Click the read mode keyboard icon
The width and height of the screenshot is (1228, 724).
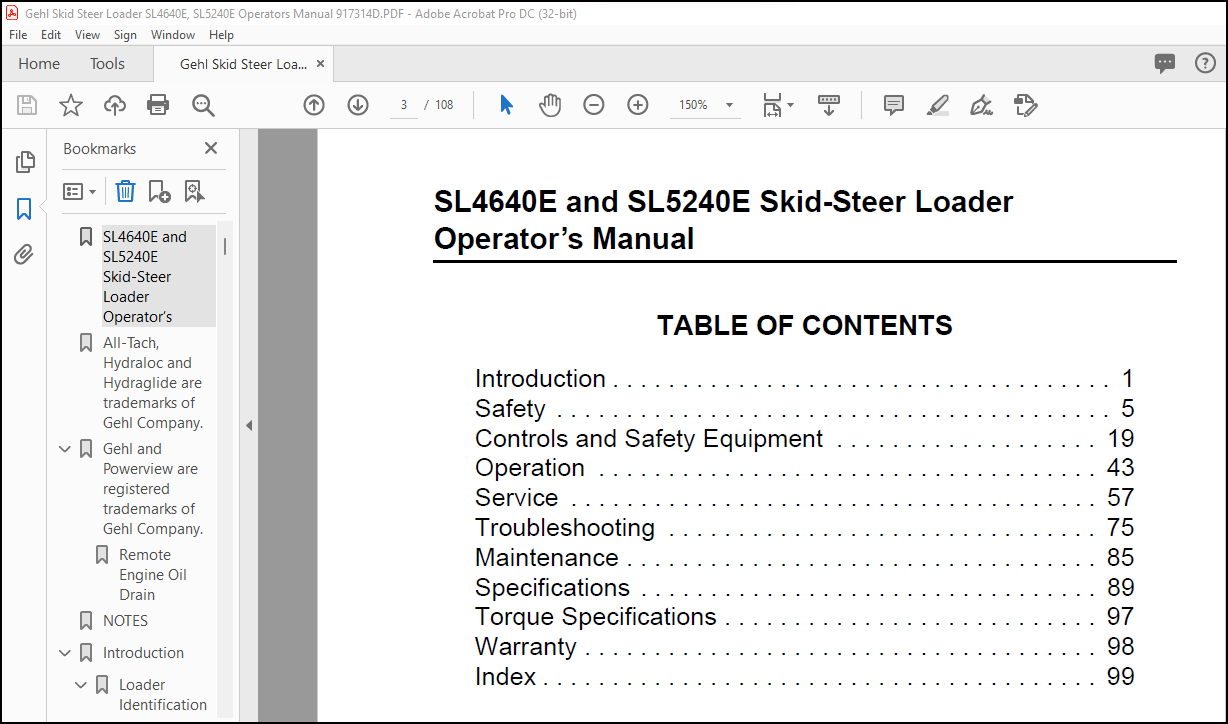[x=829, y=105]
